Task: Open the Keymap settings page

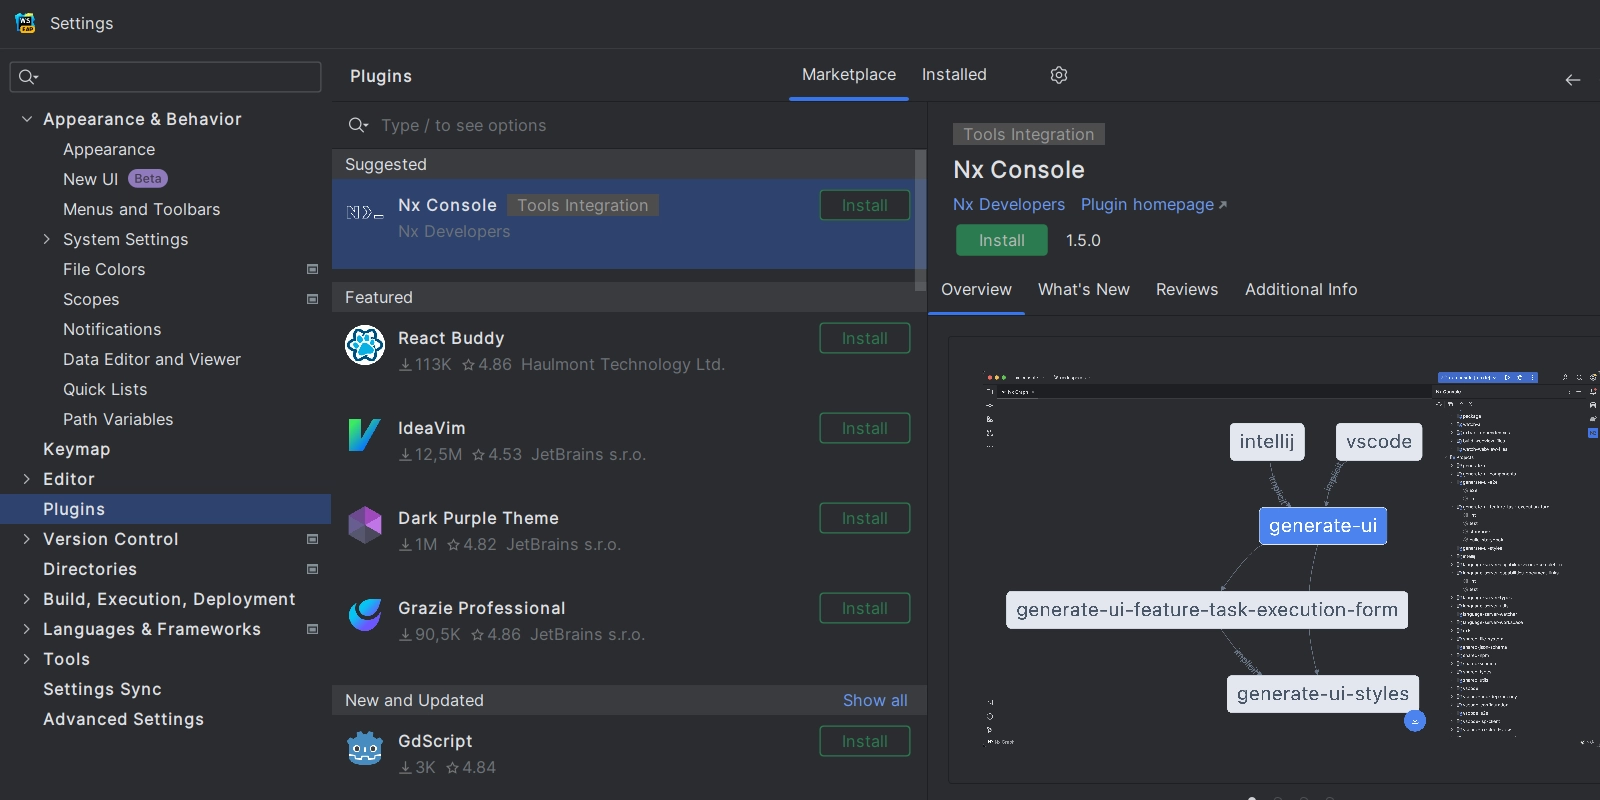Action: pyautogui.click(x=76, y=449)
